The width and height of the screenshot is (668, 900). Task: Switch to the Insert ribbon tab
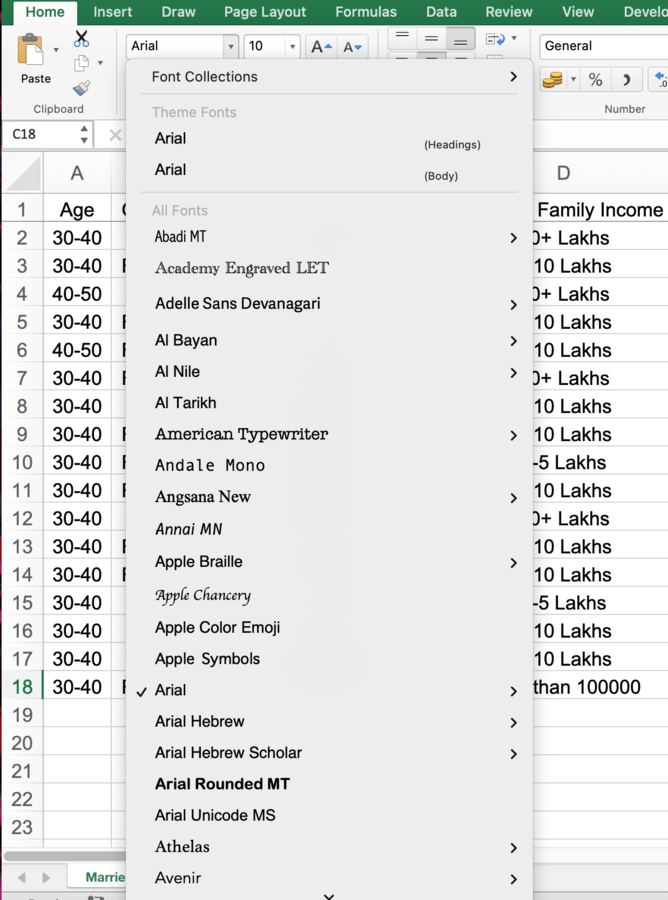click(113, 12)
